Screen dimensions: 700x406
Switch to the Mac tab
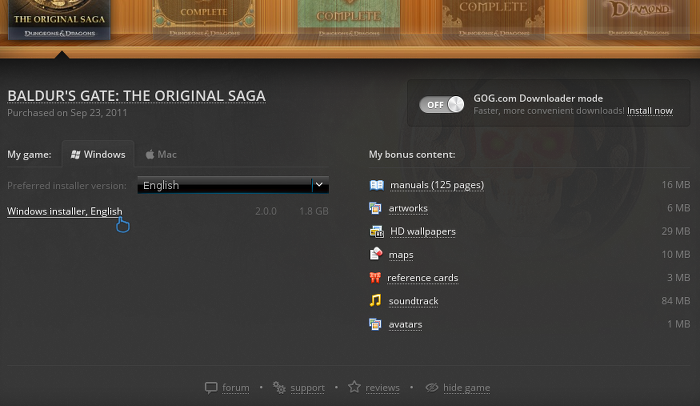coord(161,155)
